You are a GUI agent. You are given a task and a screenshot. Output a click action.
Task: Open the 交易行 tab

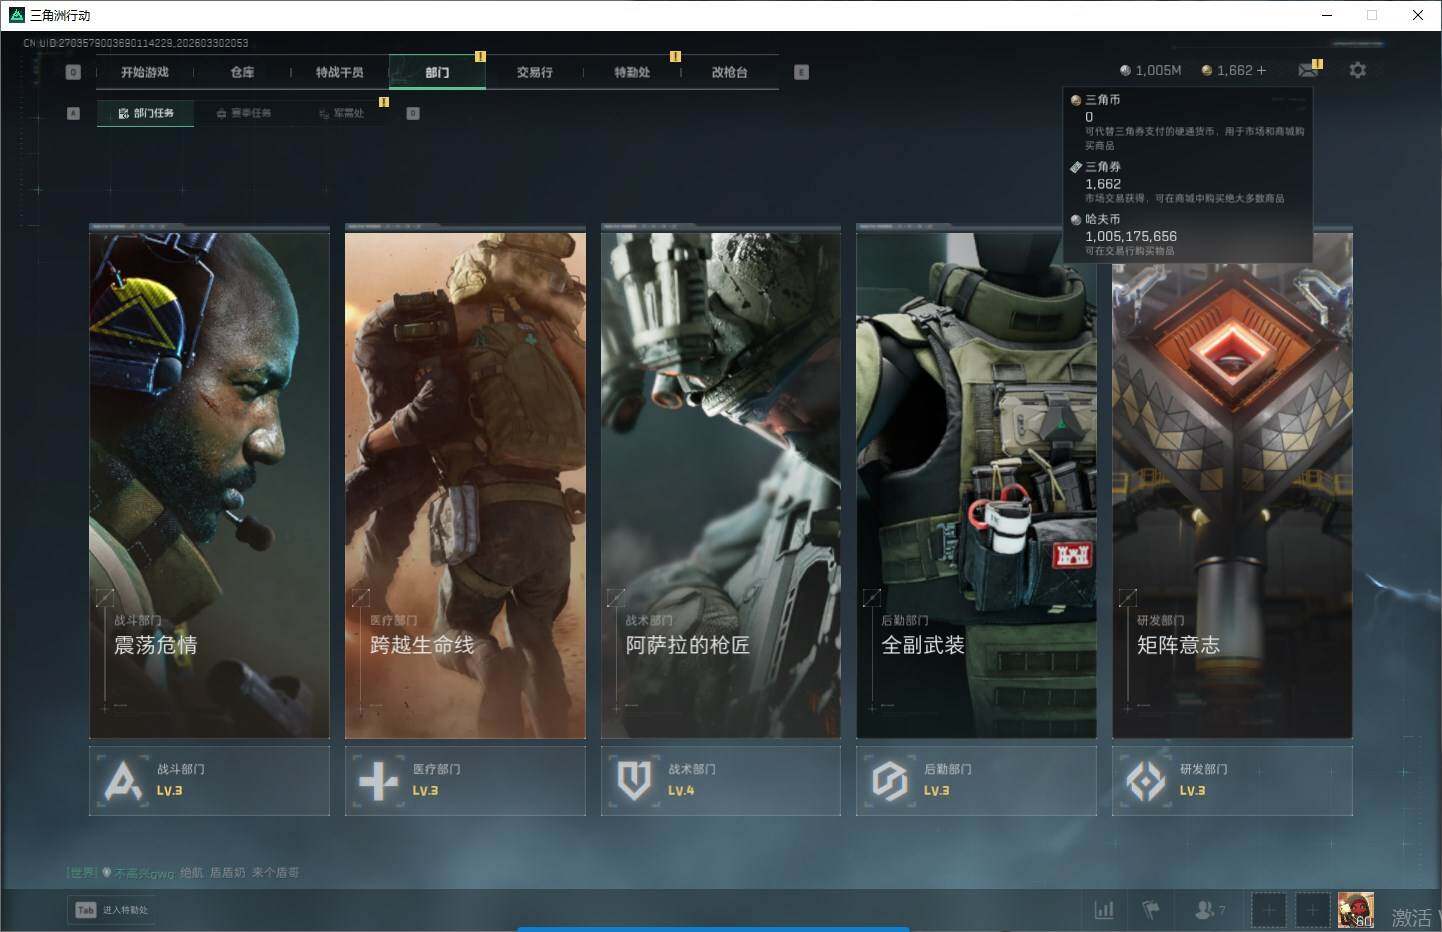(534, 72)
